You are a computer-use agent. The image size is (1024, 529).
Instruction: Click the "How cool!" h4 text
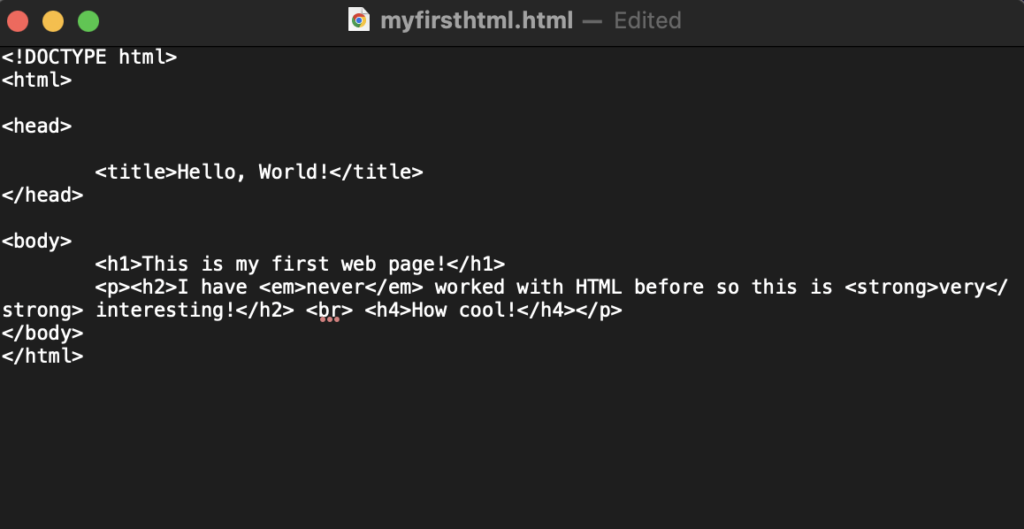pos(464,310)
